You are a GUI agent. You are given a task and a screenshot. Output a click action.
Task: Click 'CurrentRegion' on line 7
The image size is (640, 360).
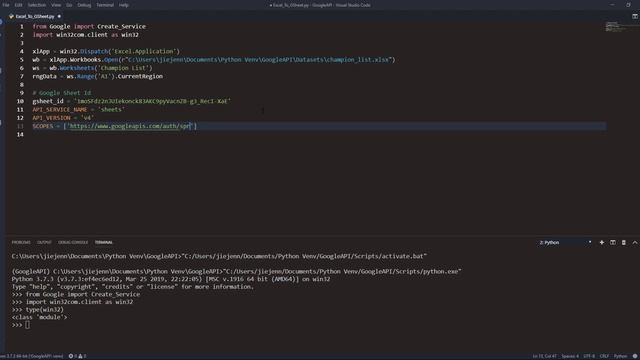pyautogui.click(x=140, y=76)
